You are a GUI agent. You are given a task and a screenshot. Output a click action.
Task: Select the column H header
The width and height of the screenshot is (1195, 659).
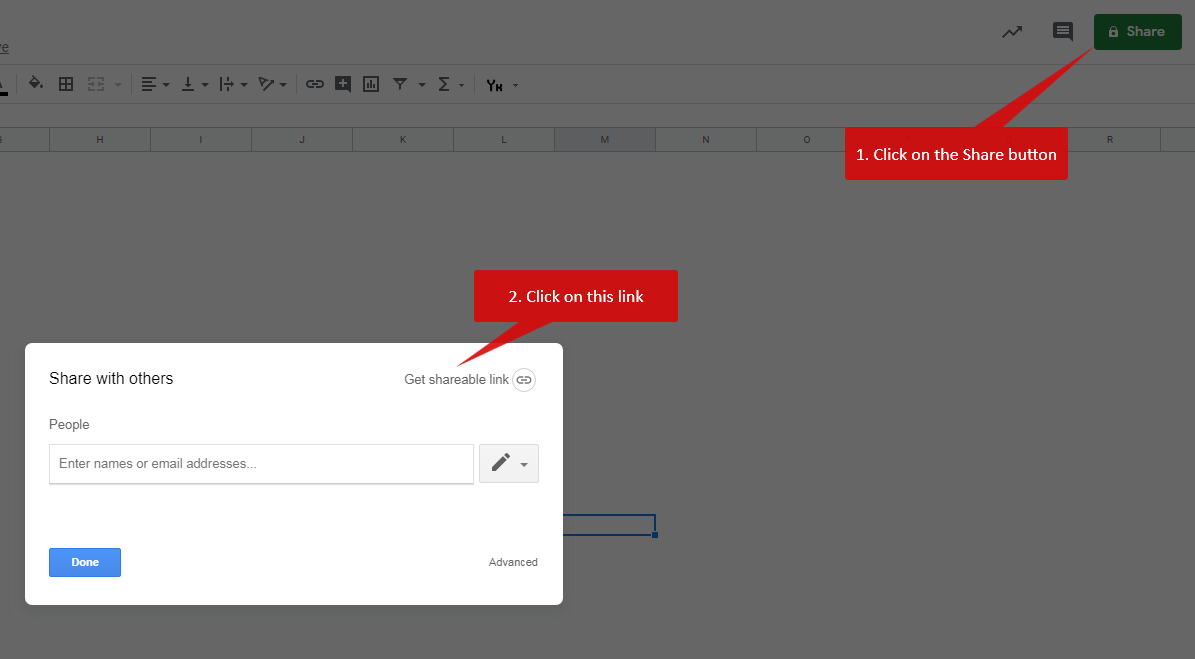[x=100, y=139]
